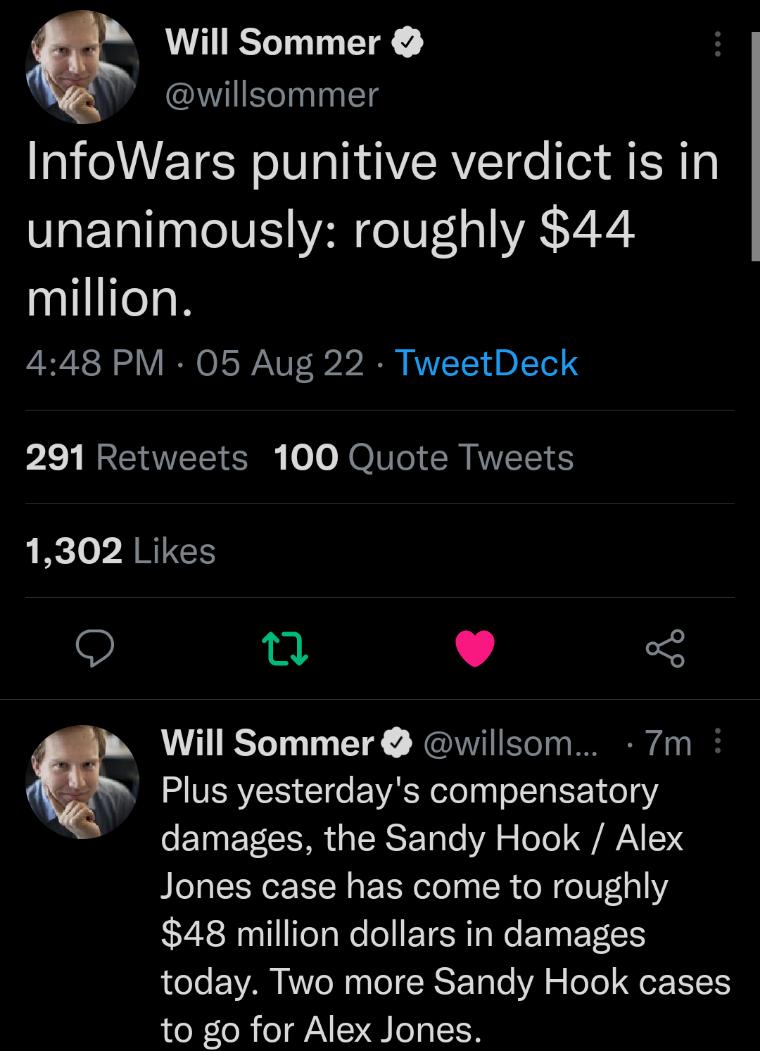Click the retweet arrows icon
Screen dimensions: 760x1051
[x=286, y=650]
